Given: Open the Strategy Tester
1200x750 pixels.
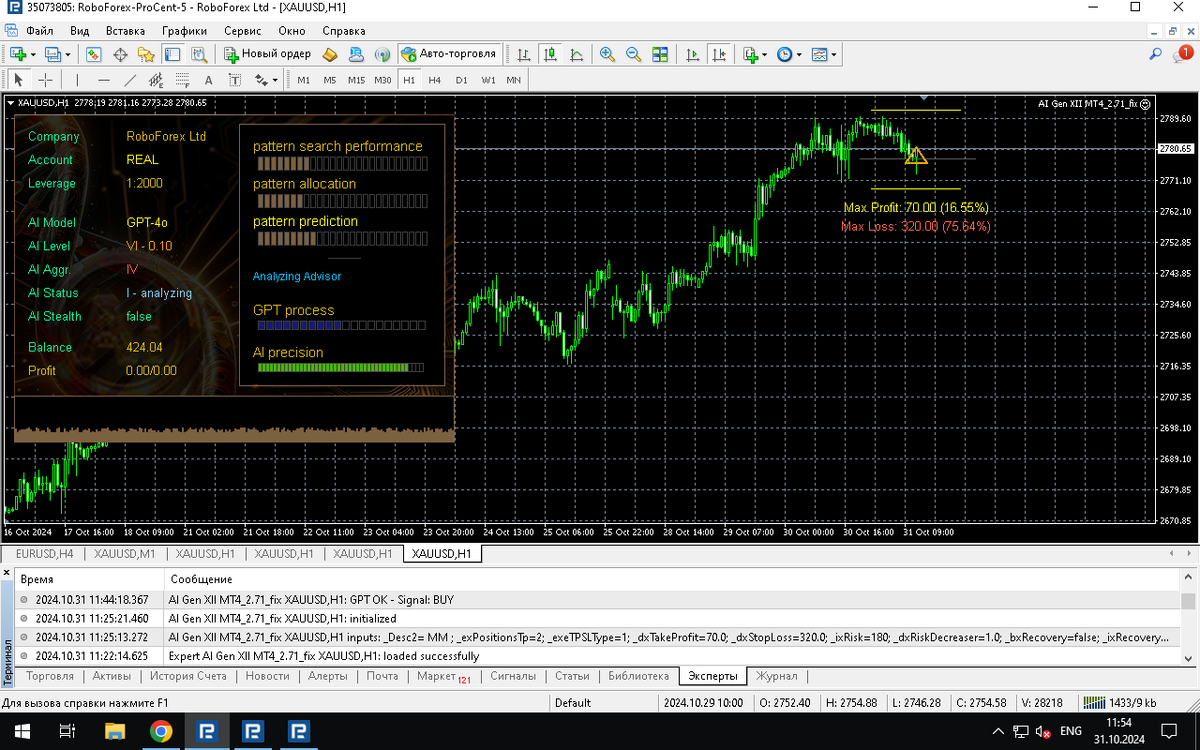Looking at the screenshot, I should pos(198,54).
